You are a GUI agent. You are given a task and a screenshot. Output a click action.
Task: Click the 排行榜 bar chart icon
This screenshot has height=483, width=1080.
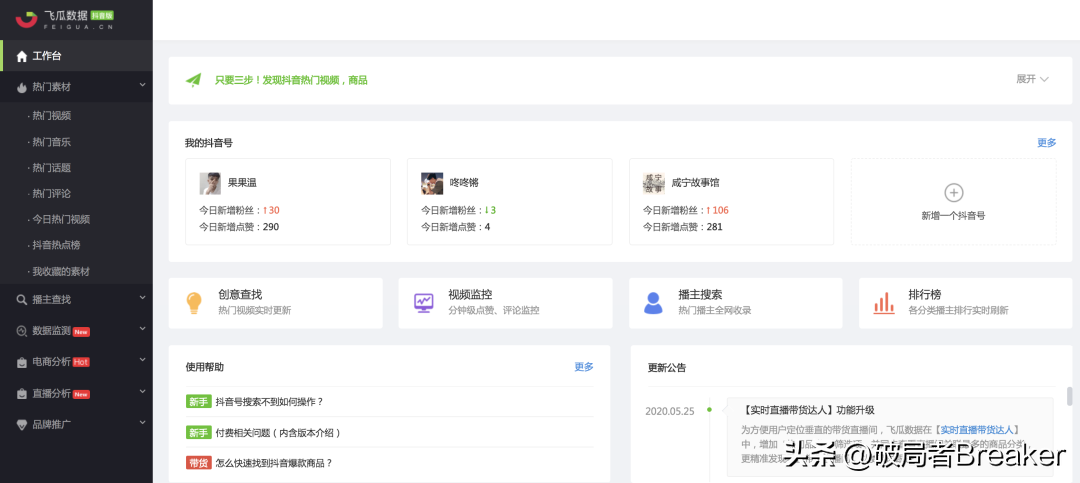884,303
